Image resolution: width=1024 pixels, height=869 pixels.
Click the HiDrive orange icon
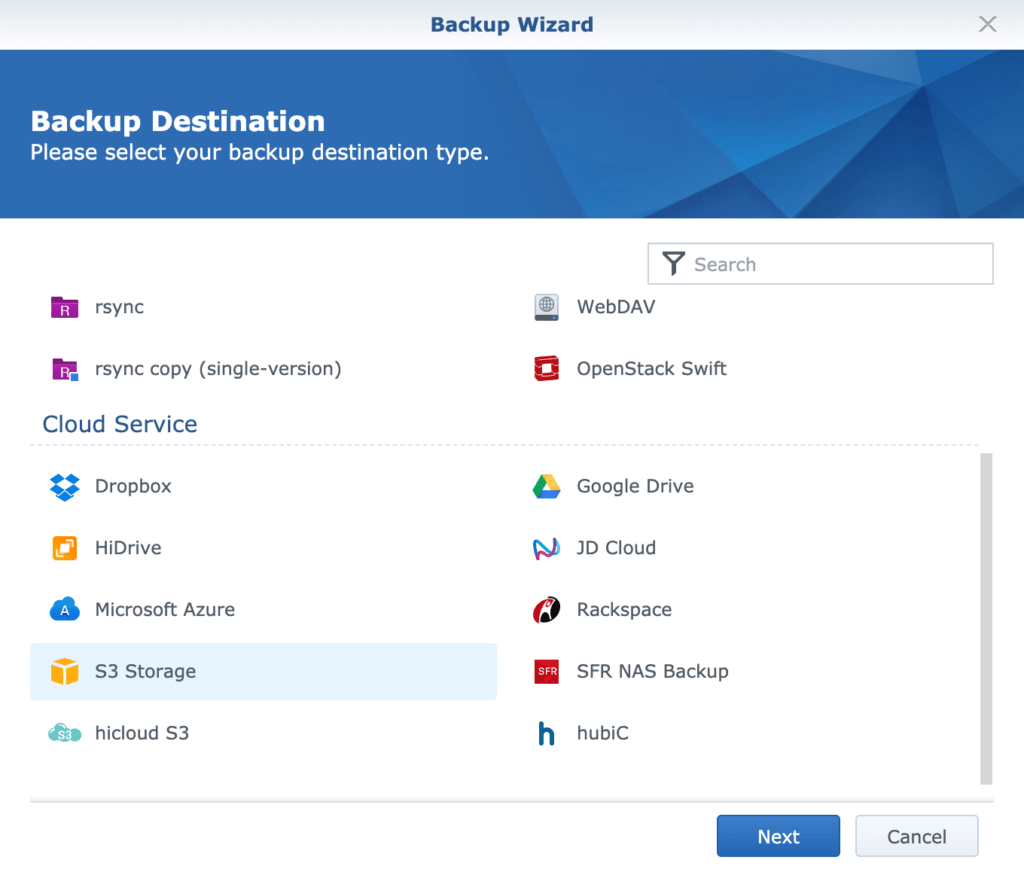[64, 548]
